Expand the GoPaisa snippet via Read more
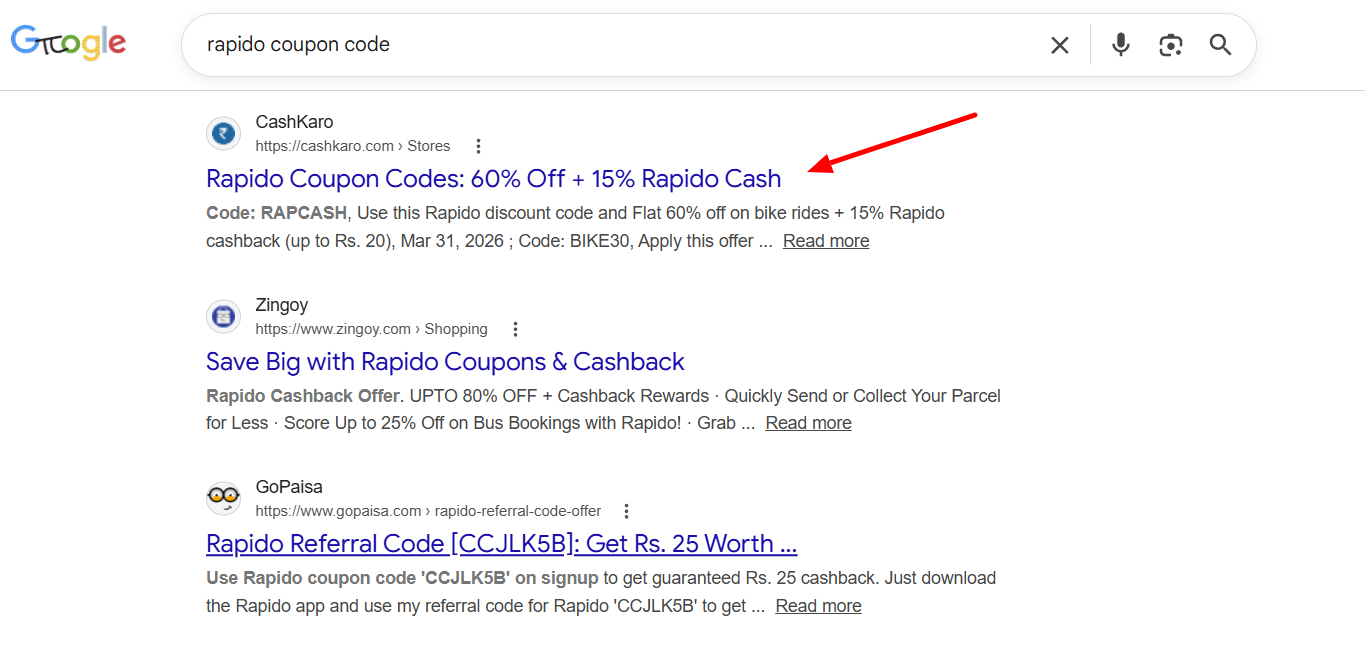1365x658 pixels. click(818, 605)
